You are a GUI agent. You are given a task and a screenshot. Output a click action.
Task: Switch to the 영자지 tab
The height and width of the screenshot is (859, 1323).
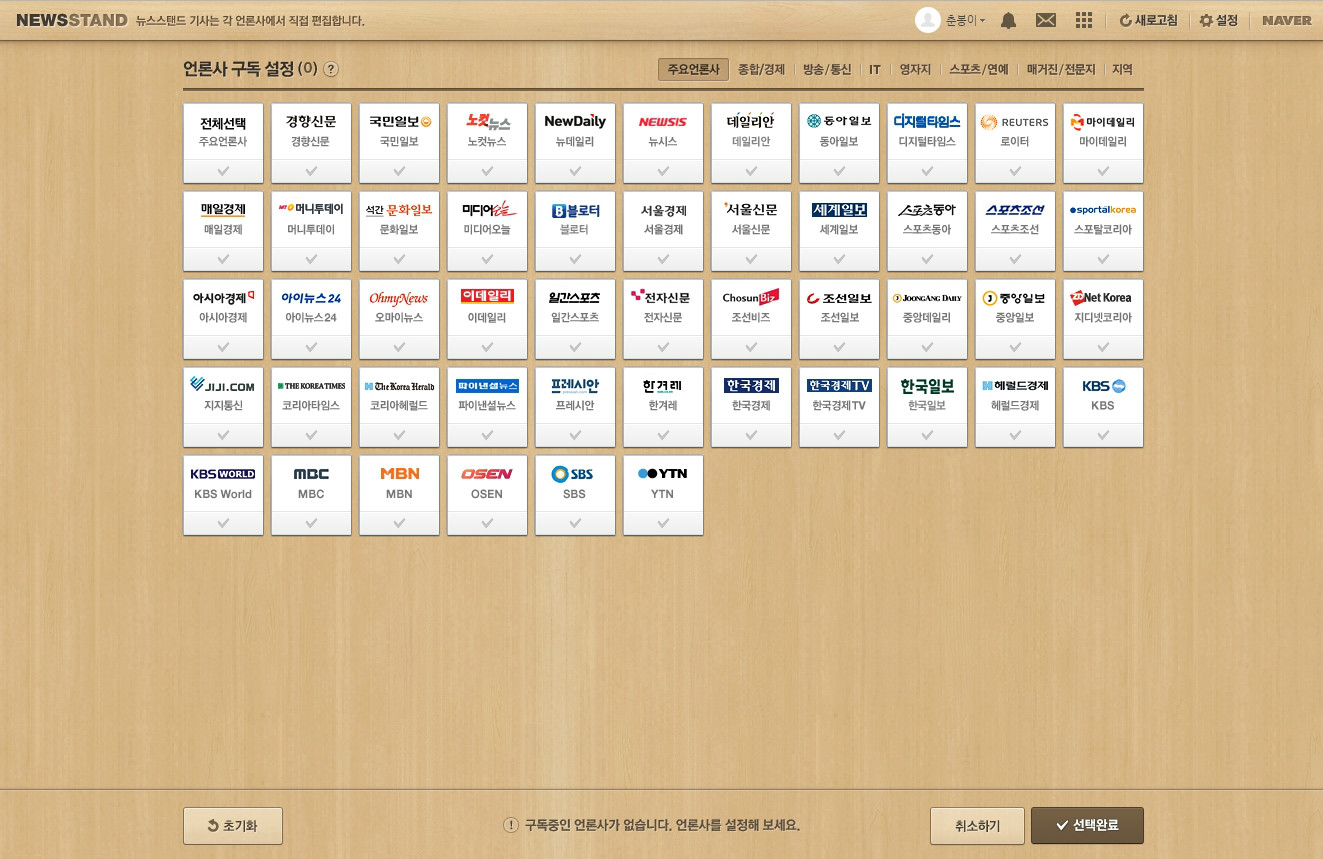915,70
